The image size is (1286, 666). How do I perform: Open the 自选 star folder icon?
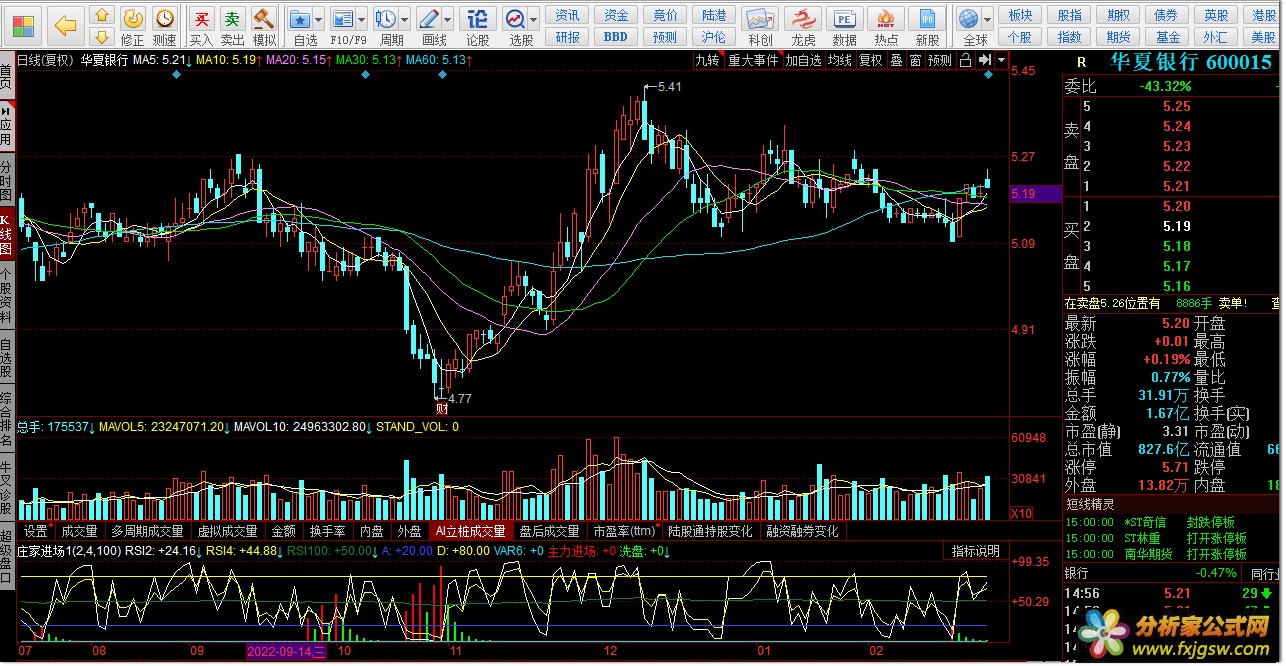(299, 18)
